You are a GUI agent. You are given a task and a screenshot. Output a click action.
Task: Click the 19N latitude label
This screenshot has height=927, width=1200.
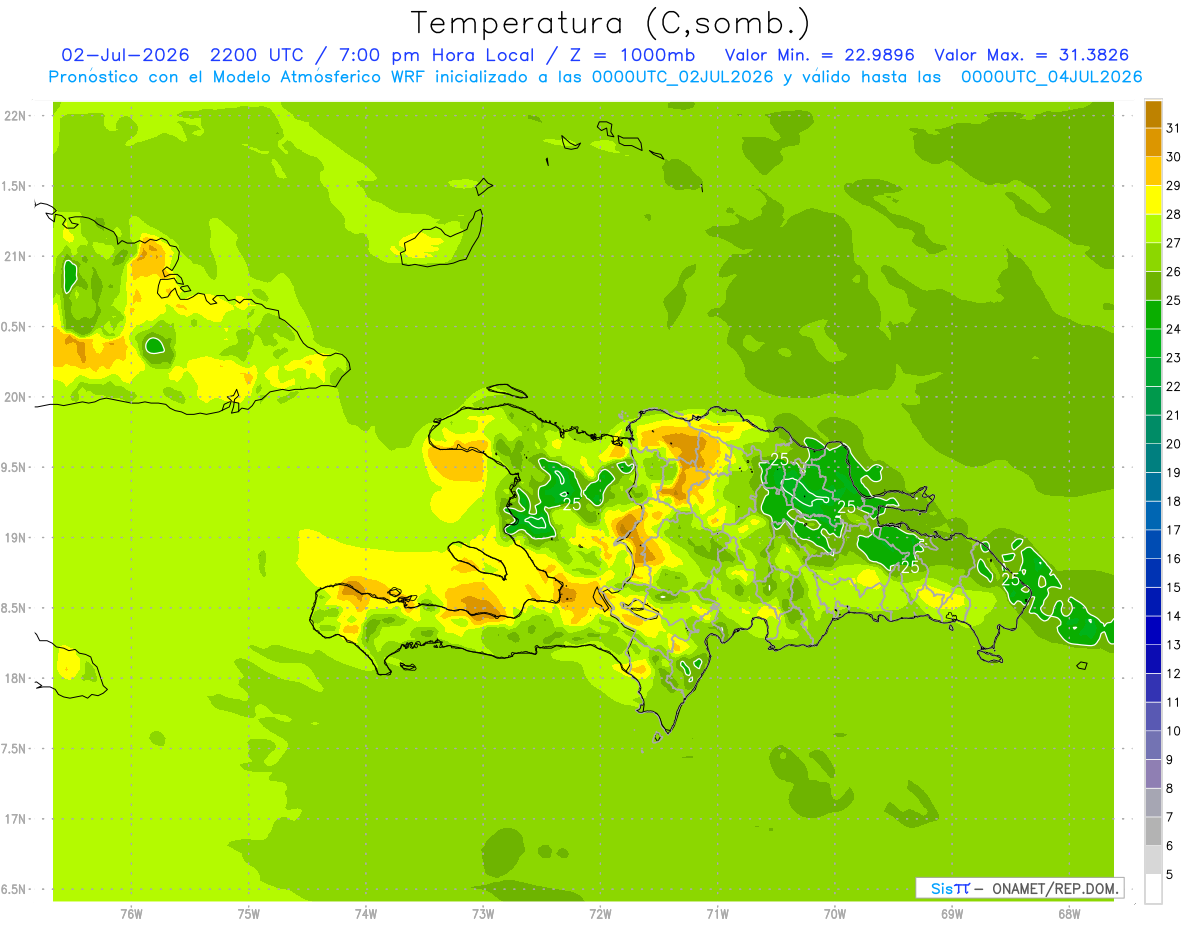coord(14,538)
